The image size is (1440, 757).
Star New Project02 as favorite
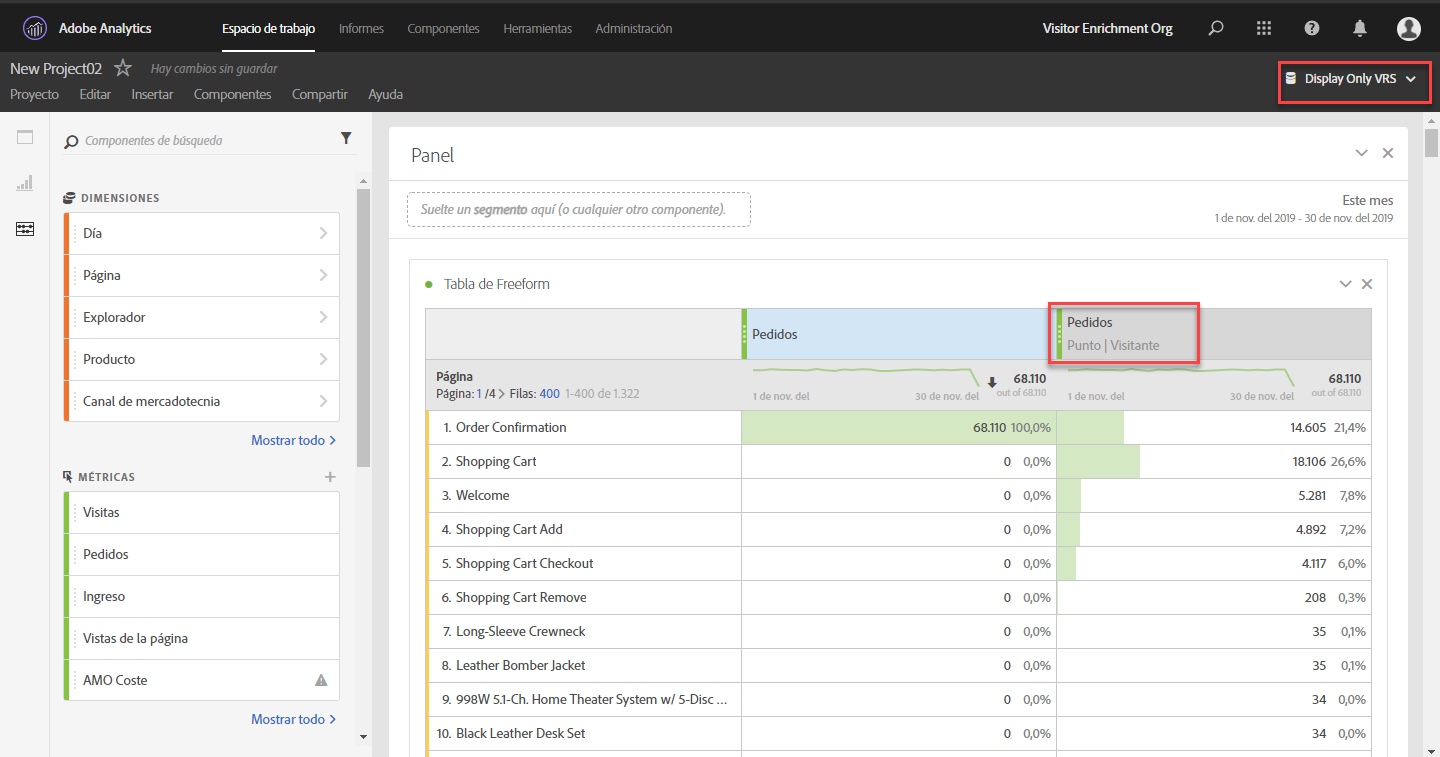tap(122, 69)
